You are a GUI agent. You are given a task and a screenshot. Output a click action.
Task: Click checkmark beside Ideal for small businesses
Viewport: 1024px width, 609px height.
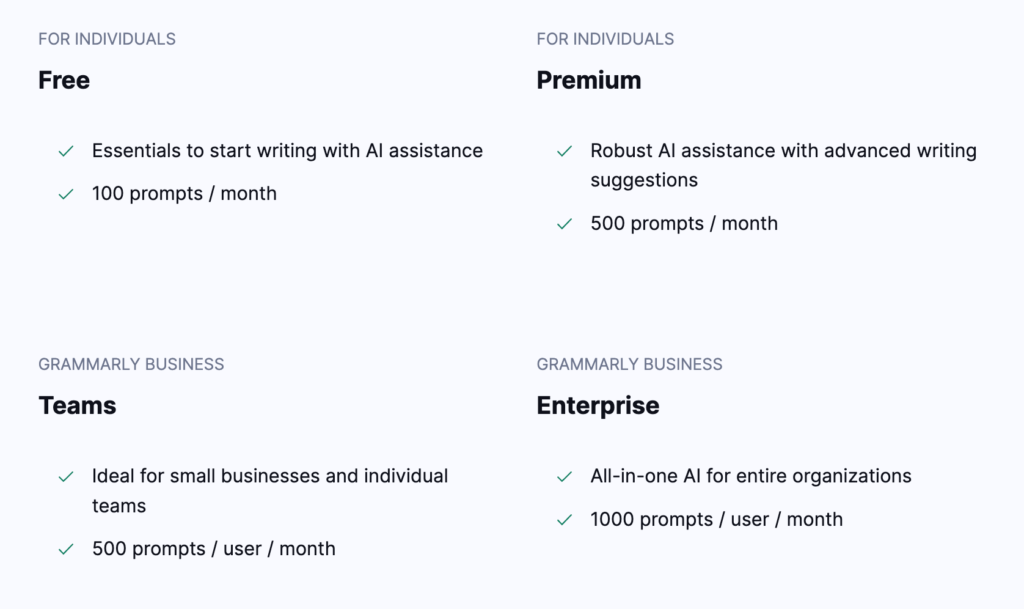click(66, 477)
